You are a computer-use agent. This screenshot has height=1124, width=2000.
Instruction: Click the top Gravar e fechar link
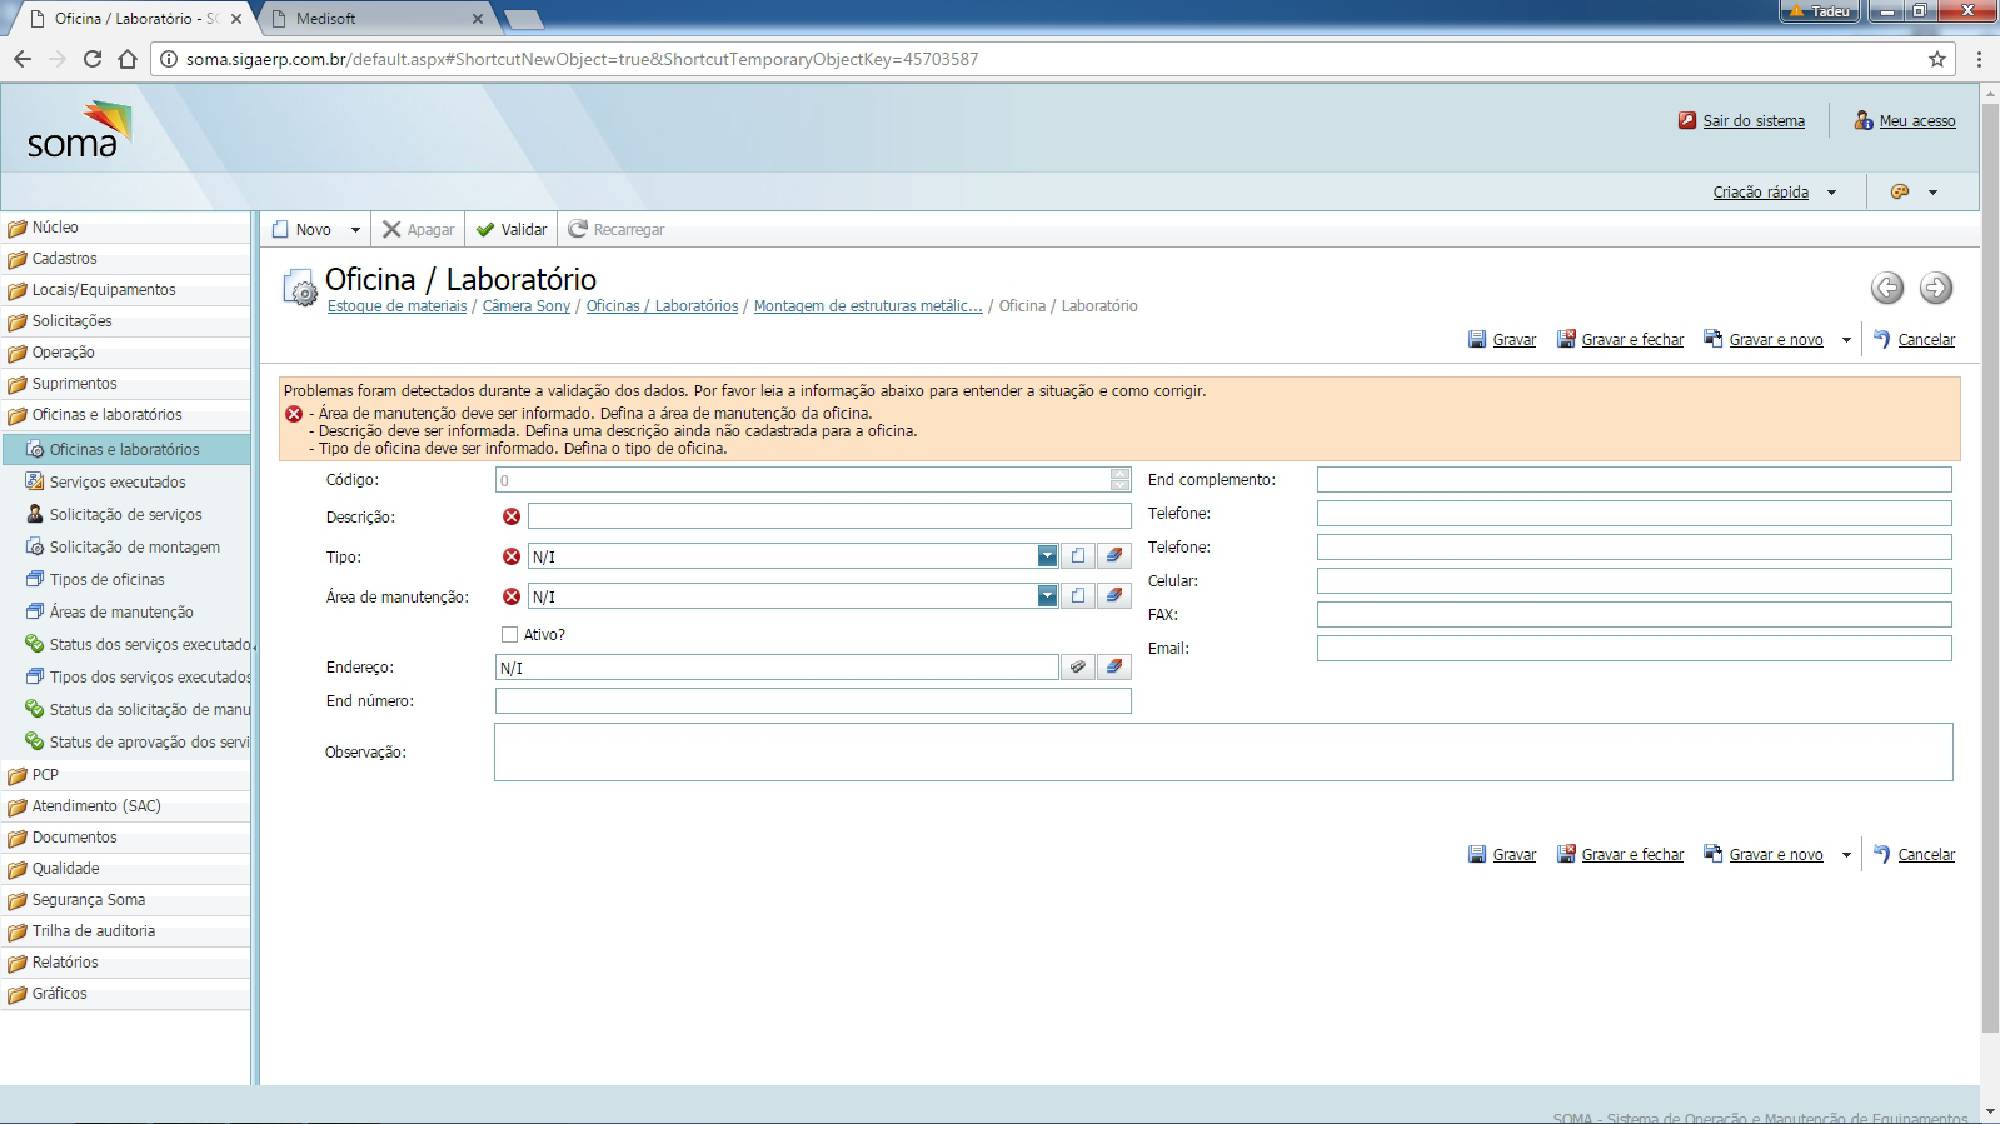[1632, 340]
